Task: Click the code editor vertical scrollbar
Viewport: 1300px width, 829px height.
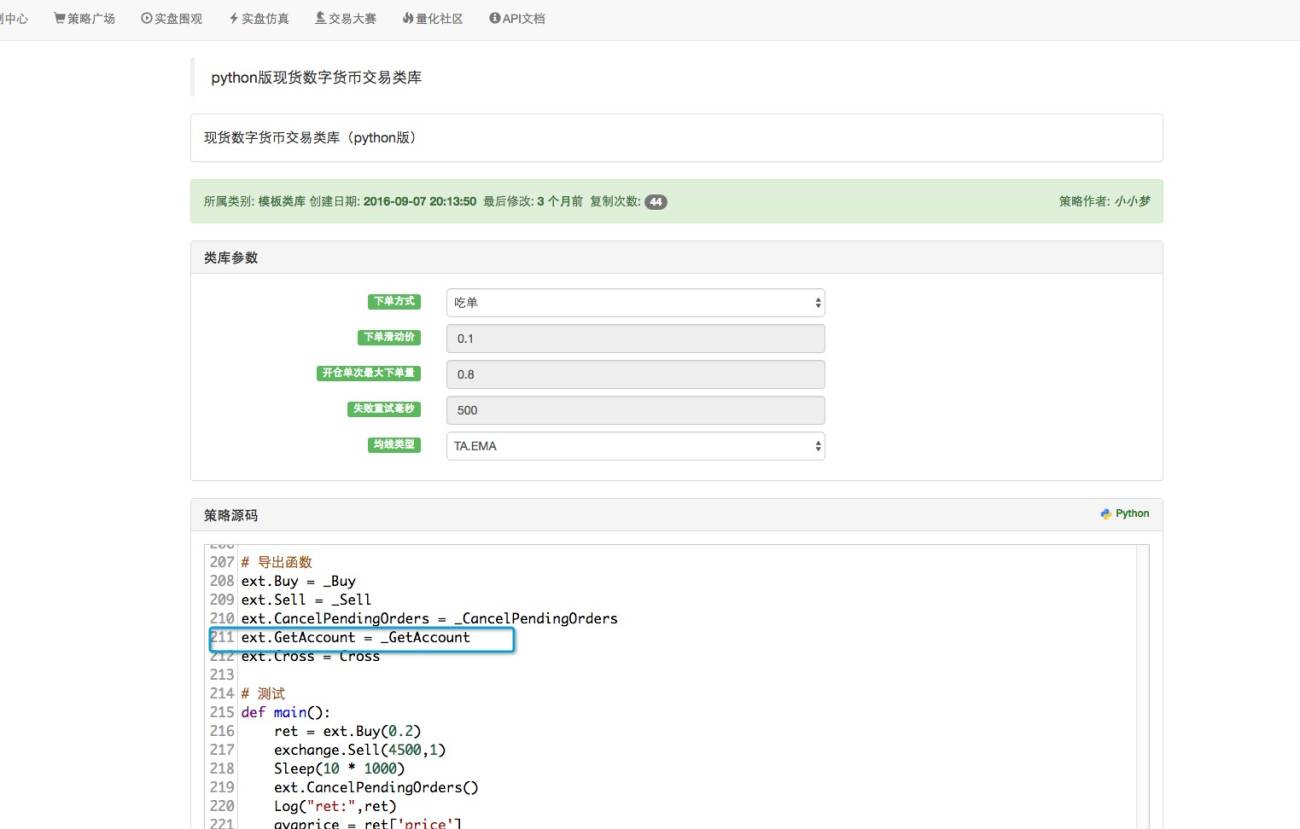Action: pyautogui.click(x=1142, y=687)
